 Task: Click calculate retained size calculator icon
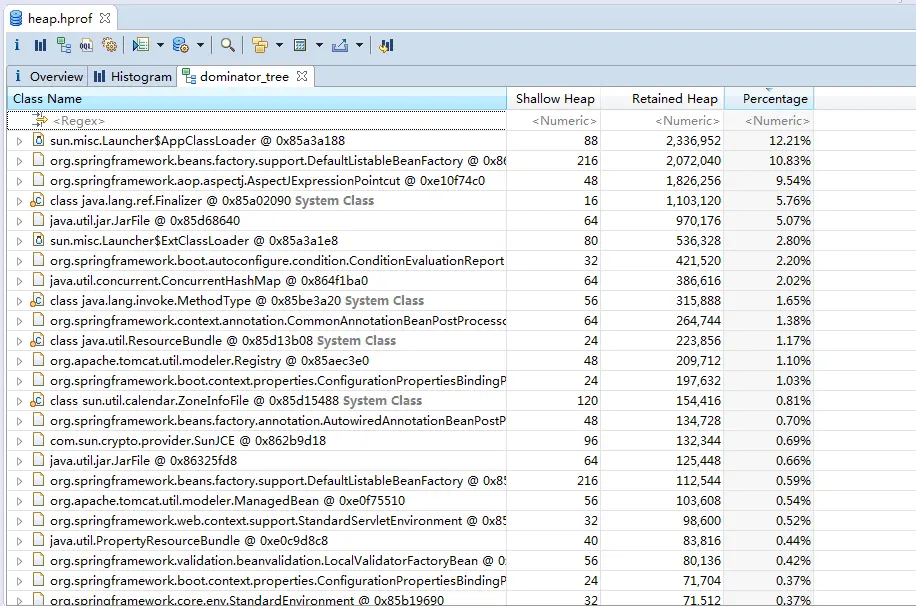point(300,45)
